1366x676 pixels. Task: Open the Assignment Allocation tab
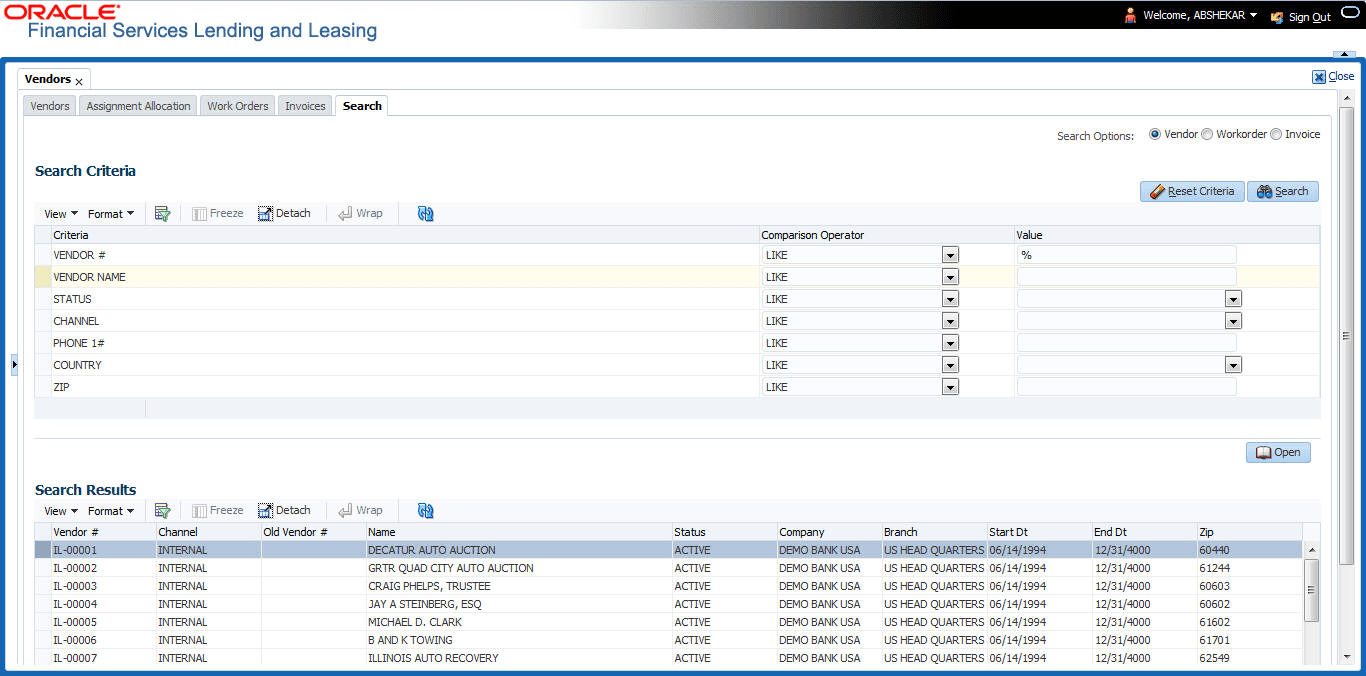(x=138, y=106)
